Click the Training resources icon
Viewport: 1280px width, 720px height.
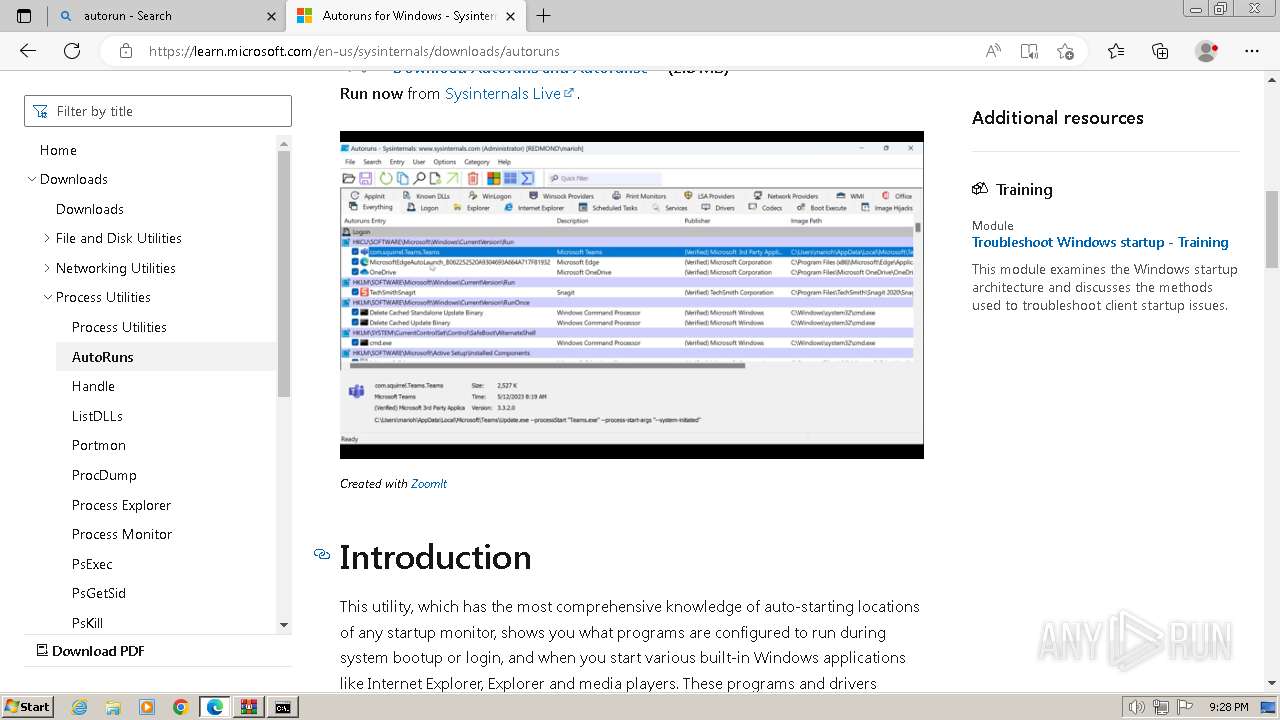pyautogui.click(x=980, y=189)
